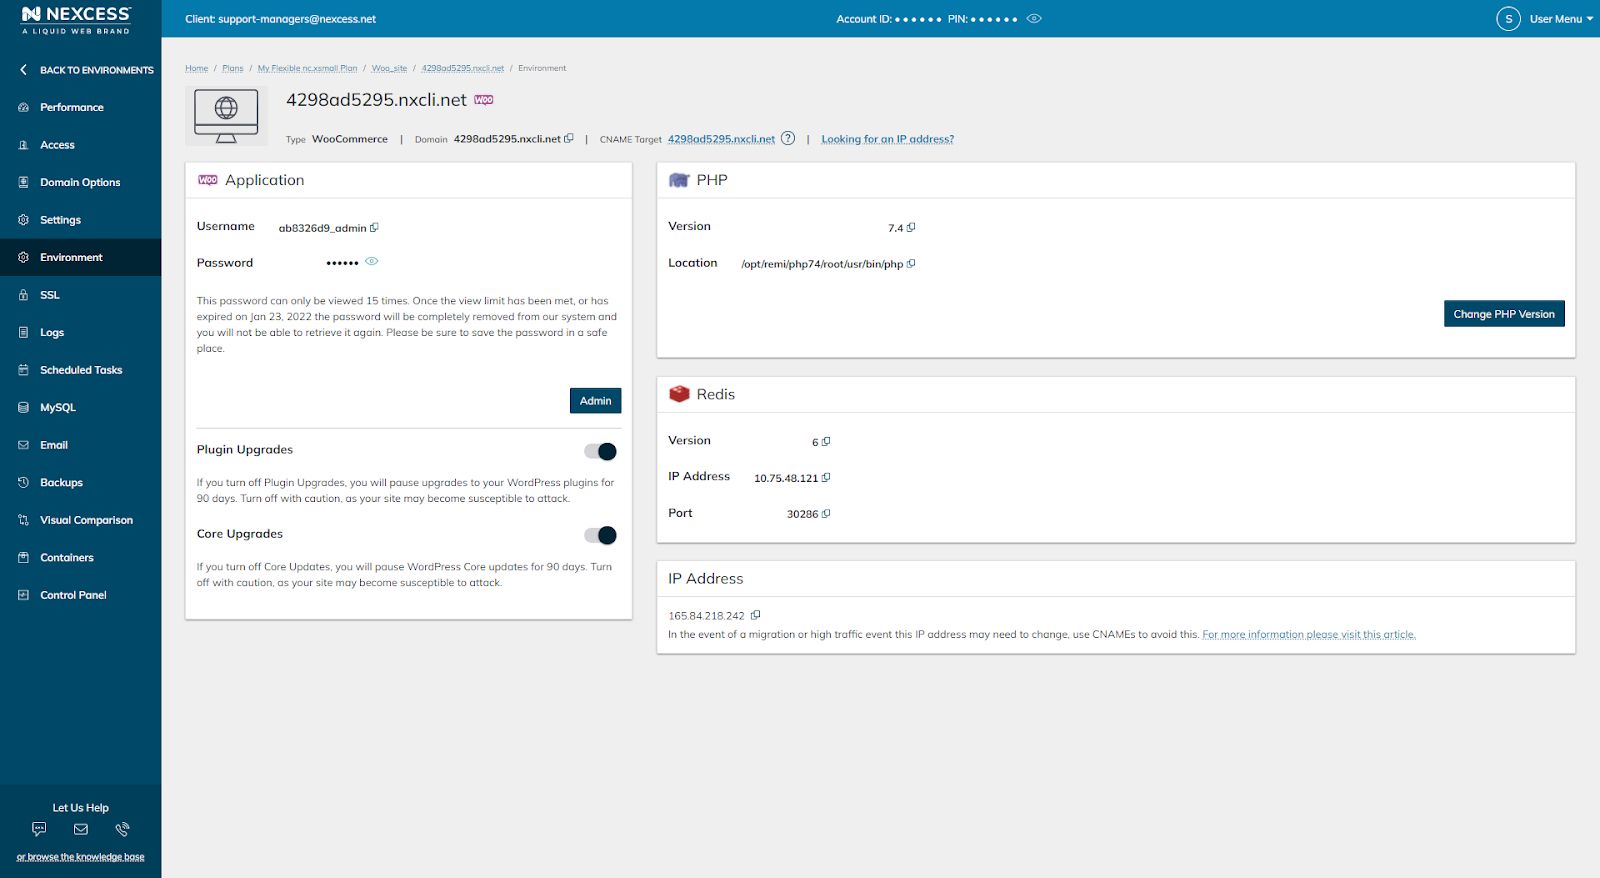Image resolution: width=1600 pixels, height=878 pixels.
Task: Toggle Plugin Upgrades switch
Action: coord(600,451)
